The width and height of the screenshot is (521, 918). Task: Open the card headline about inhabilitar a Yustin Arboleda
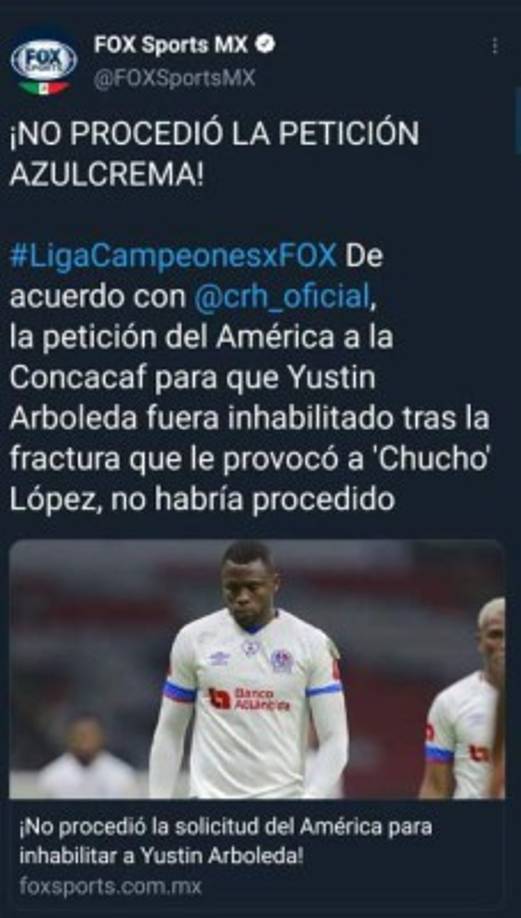coord(225,842)
